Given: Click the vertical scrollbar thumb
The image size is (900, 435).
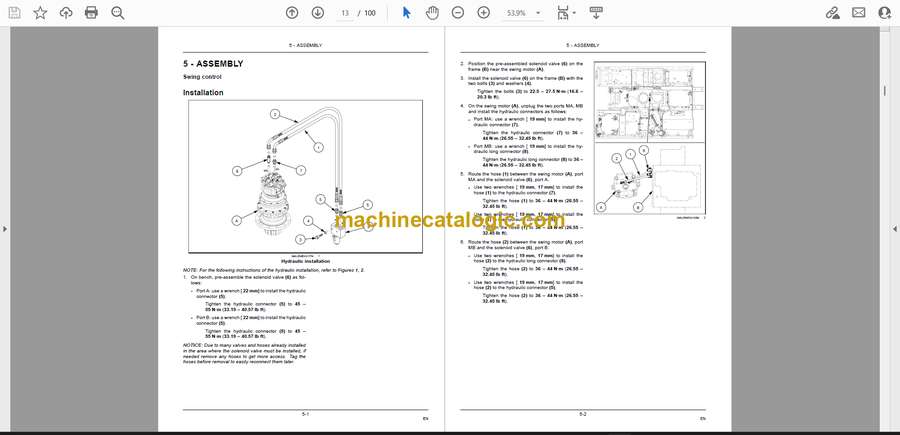Looking at the screenshot, I should click(x=884, y=91).
